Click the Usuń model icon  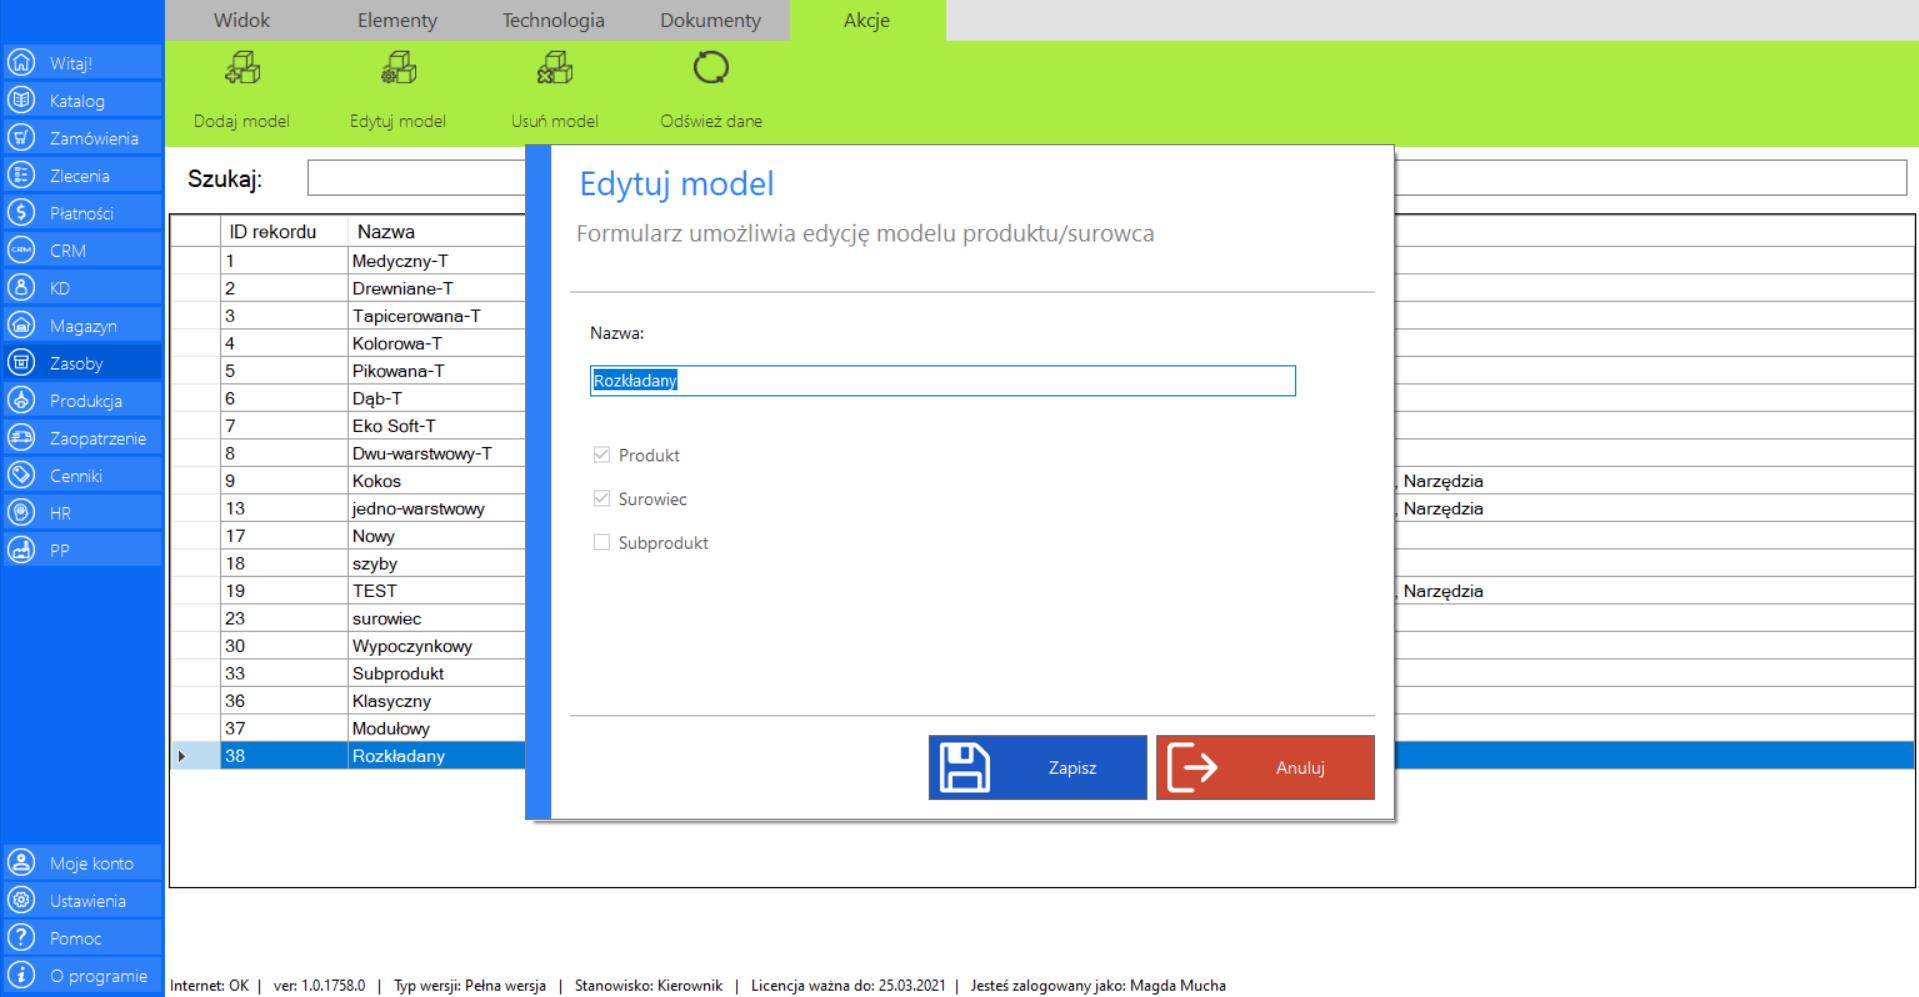click(554, 70)
